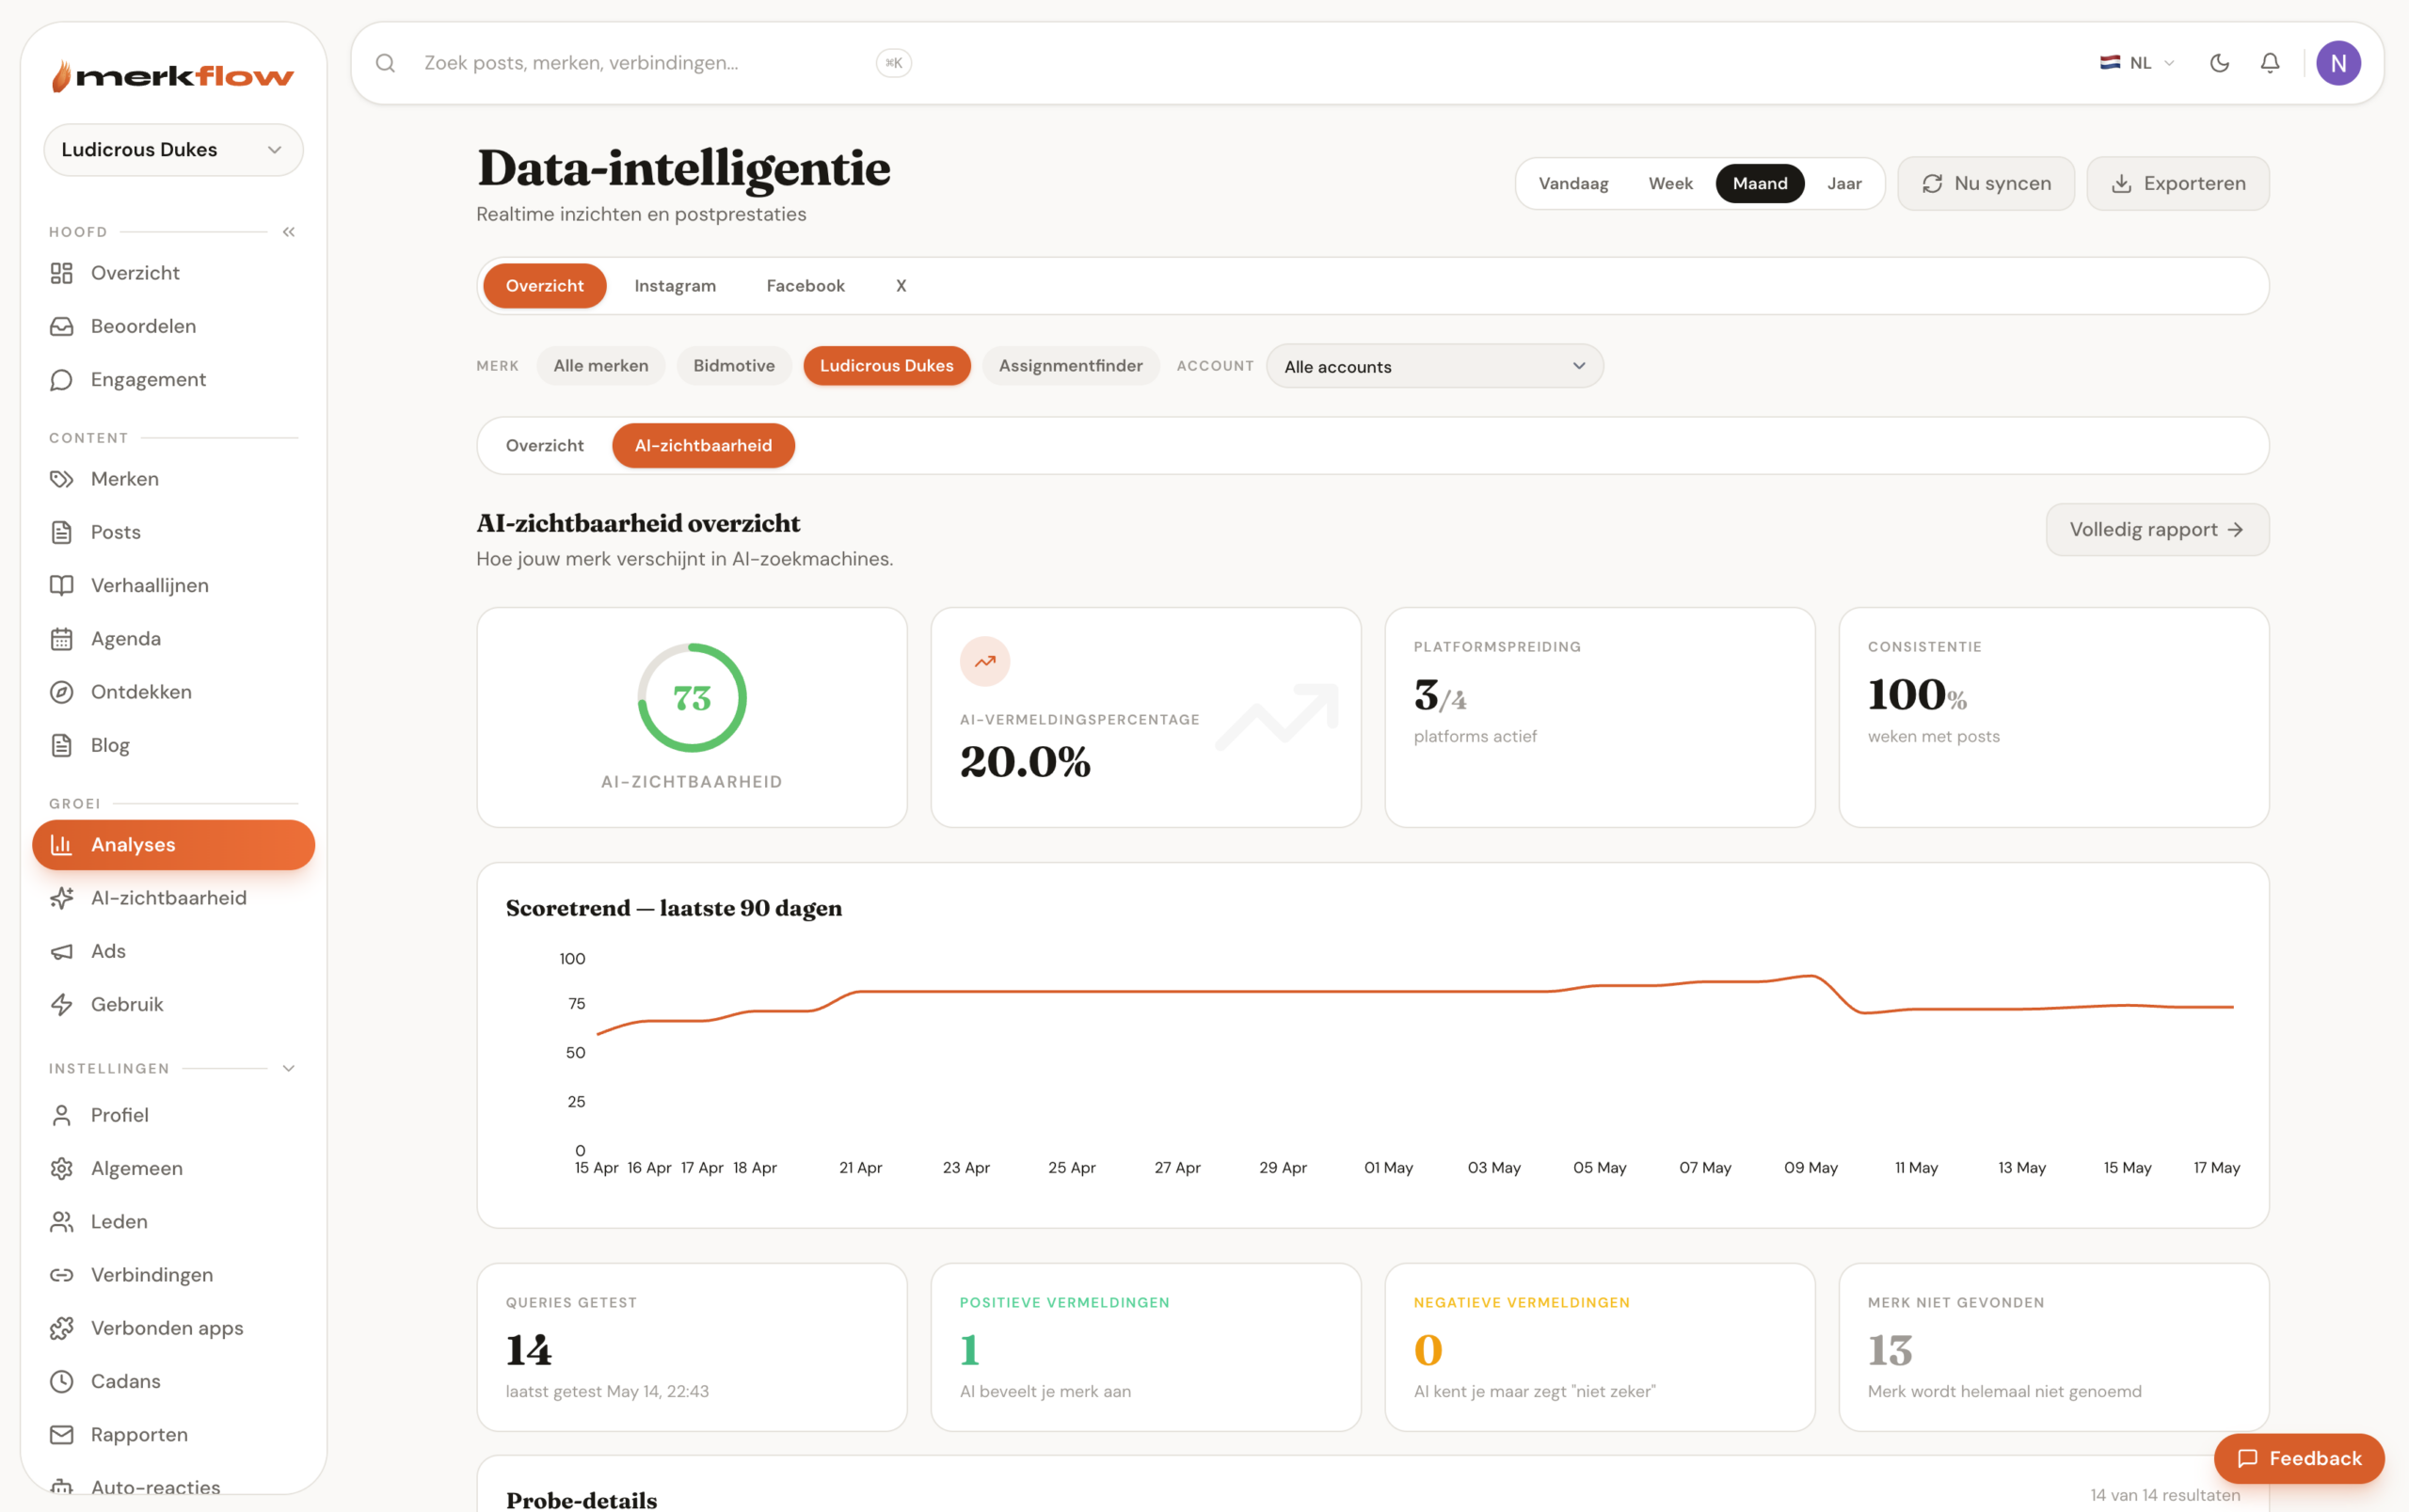
Task: Open Verhaallijnen in the sidebar
Action: coord(173,585)
